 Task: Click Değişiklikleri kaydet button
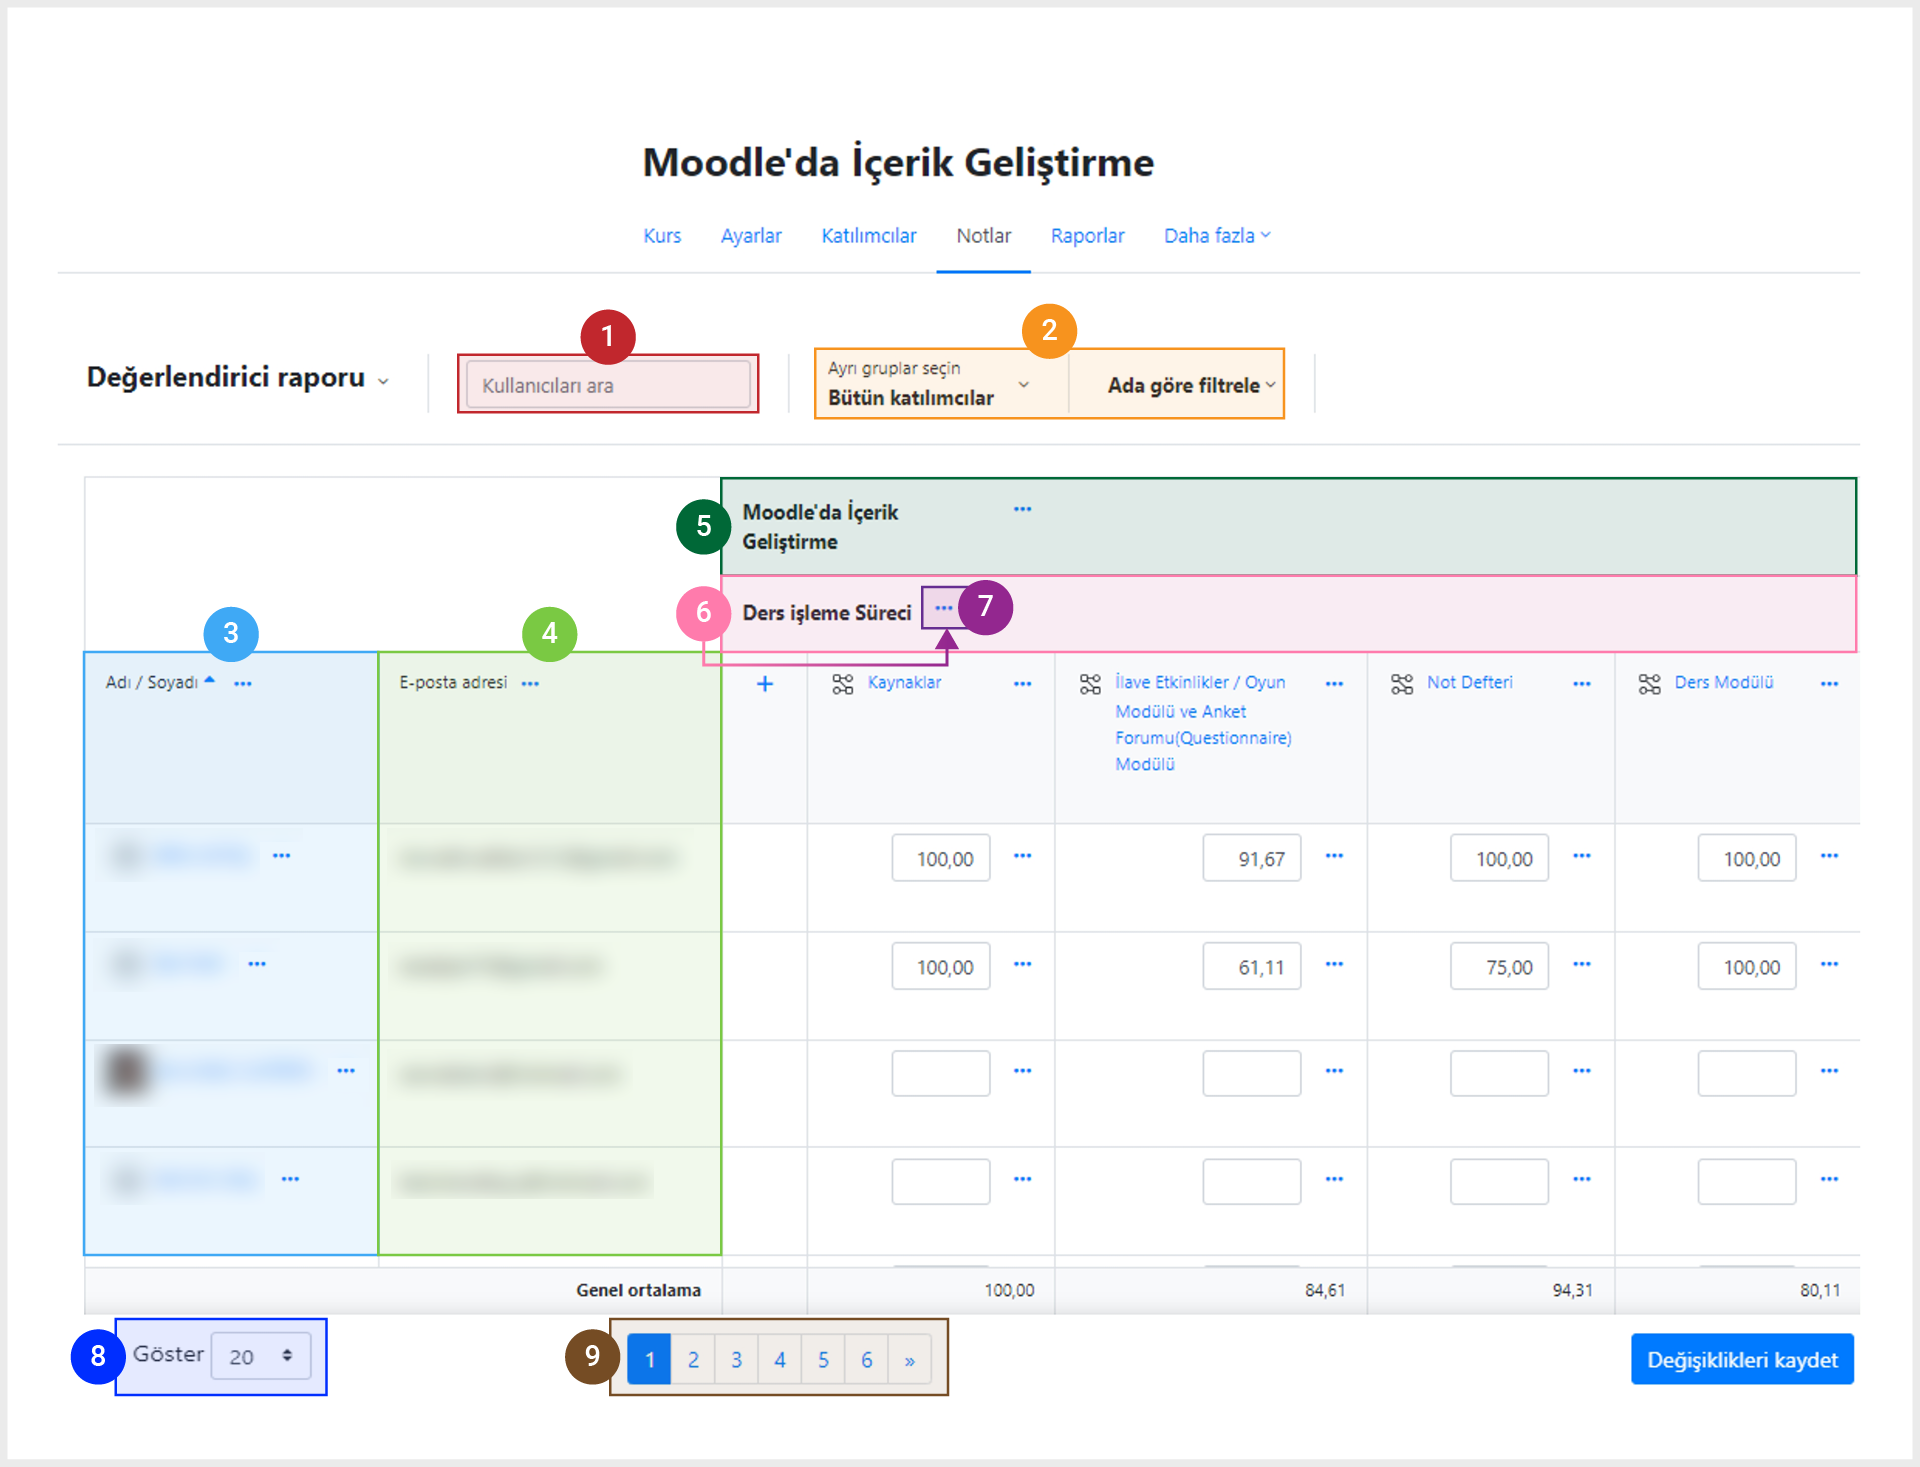[x=1742, y=1360]
